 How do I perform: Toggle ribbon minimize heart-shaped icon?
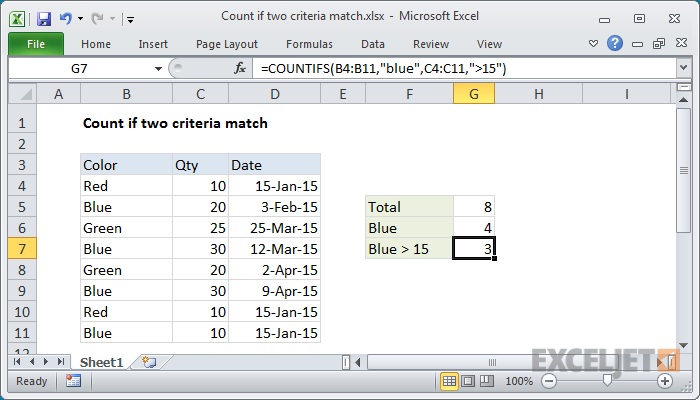[x=593, y=44]
